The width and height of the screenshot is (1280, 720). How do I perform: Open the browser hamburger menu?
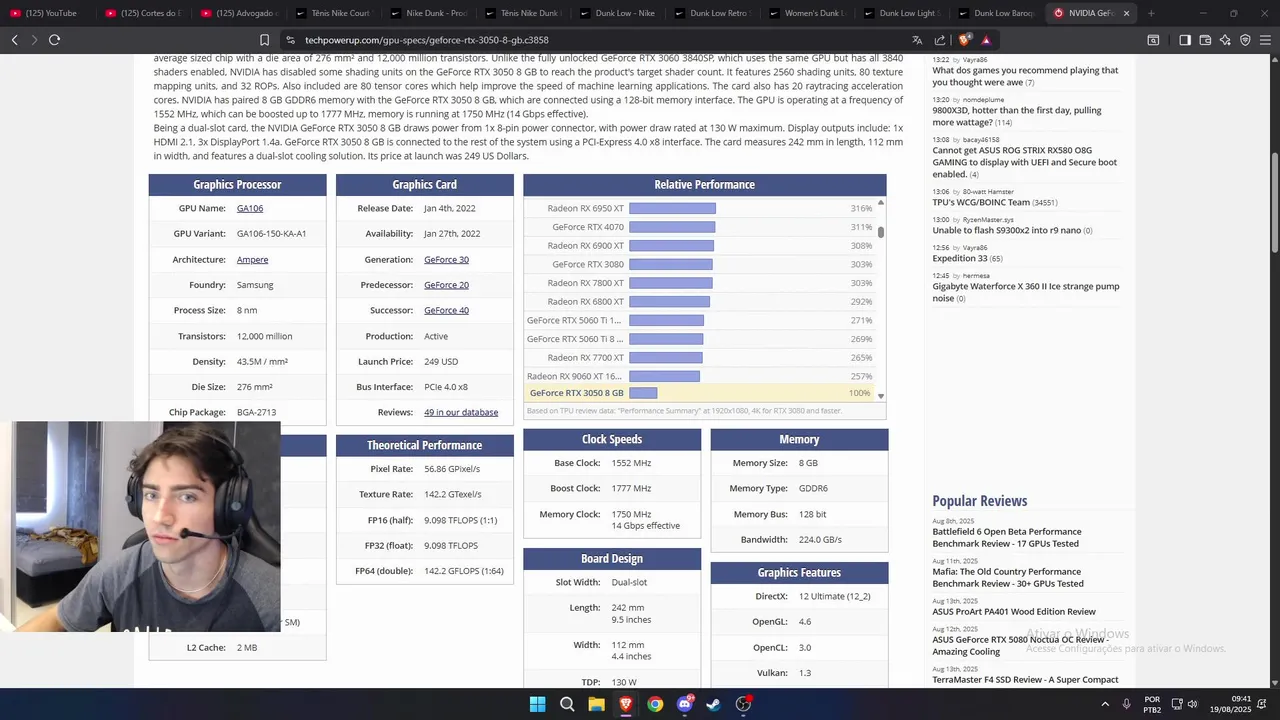[1265, 40]
